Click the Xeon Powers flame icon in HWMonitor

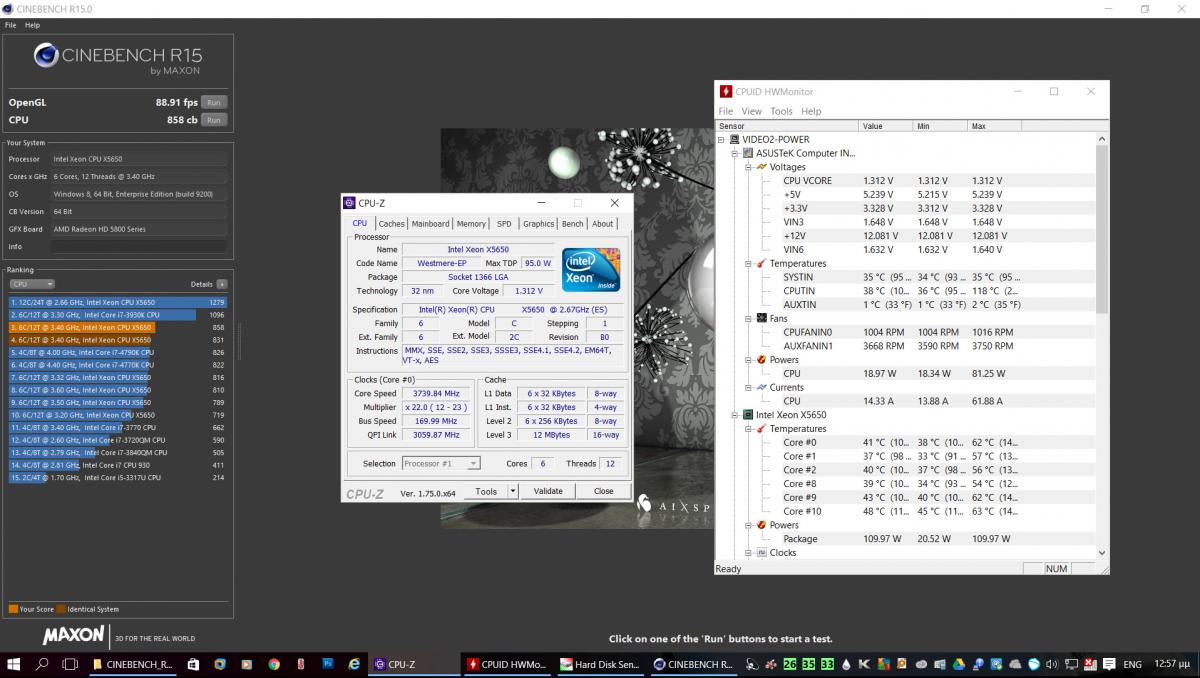[762, 525]
